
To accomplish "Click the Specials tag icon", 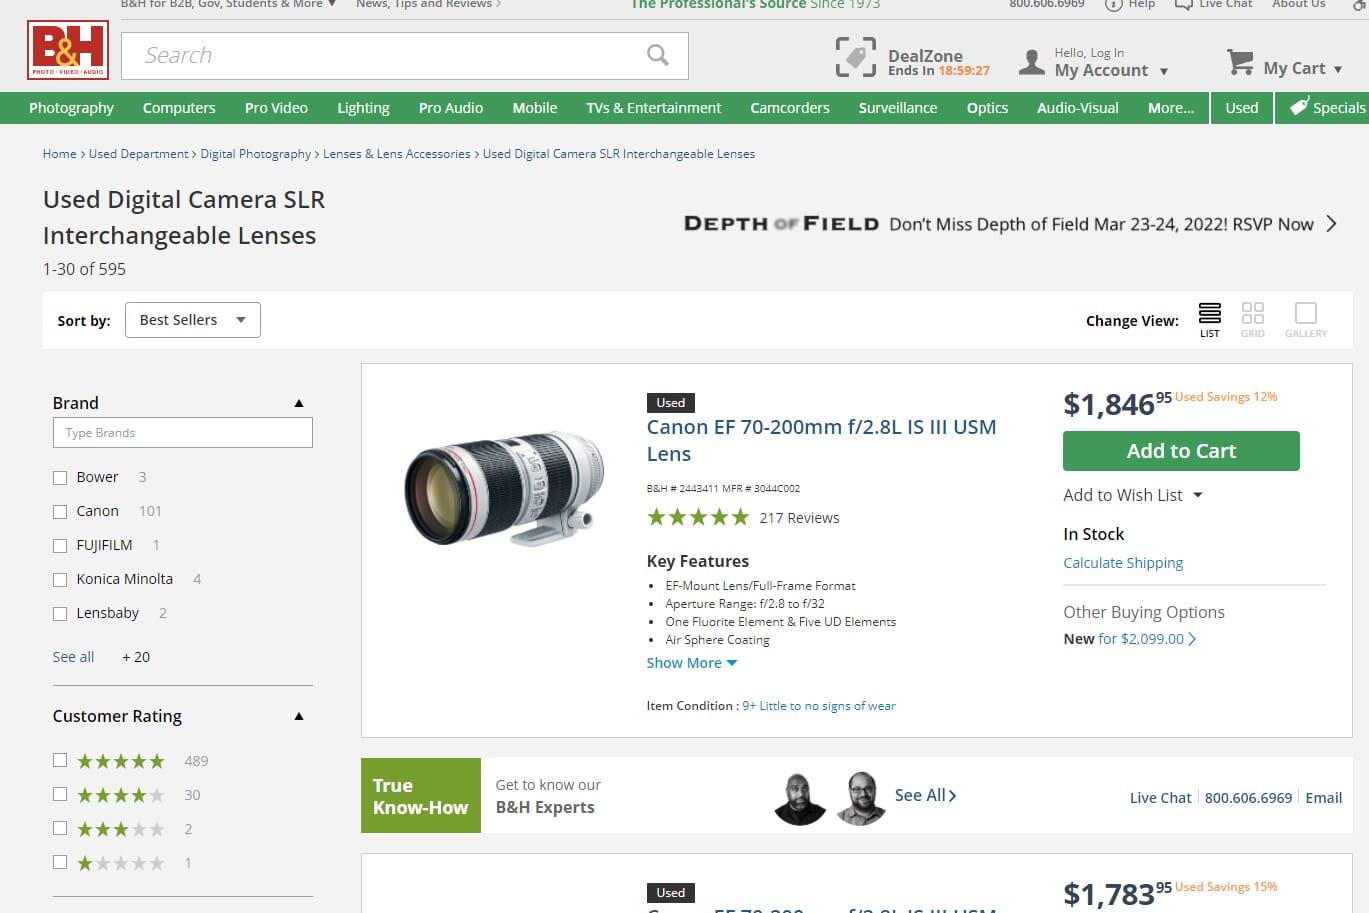I will [x=1299, y=107].
